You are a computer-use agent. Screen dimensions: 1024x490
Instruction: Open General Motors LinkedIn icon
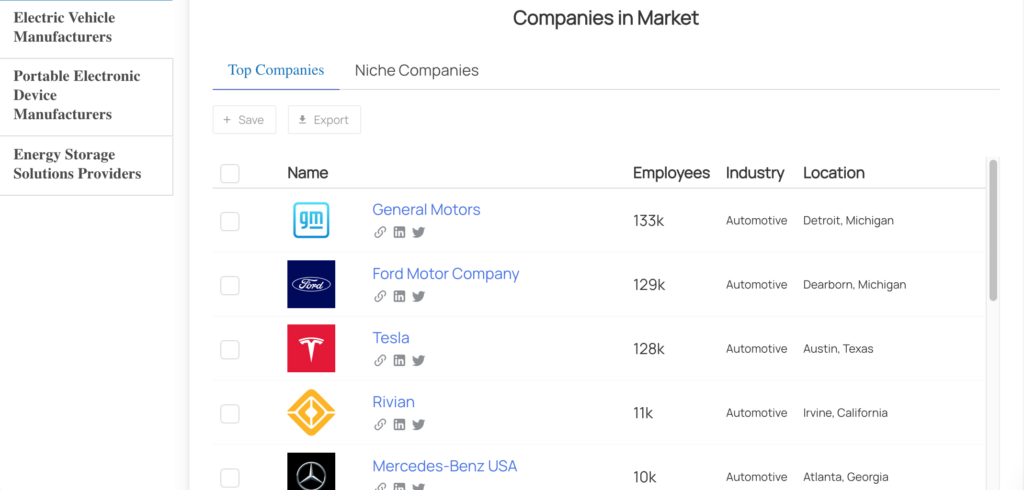click(x=399, y=232)
